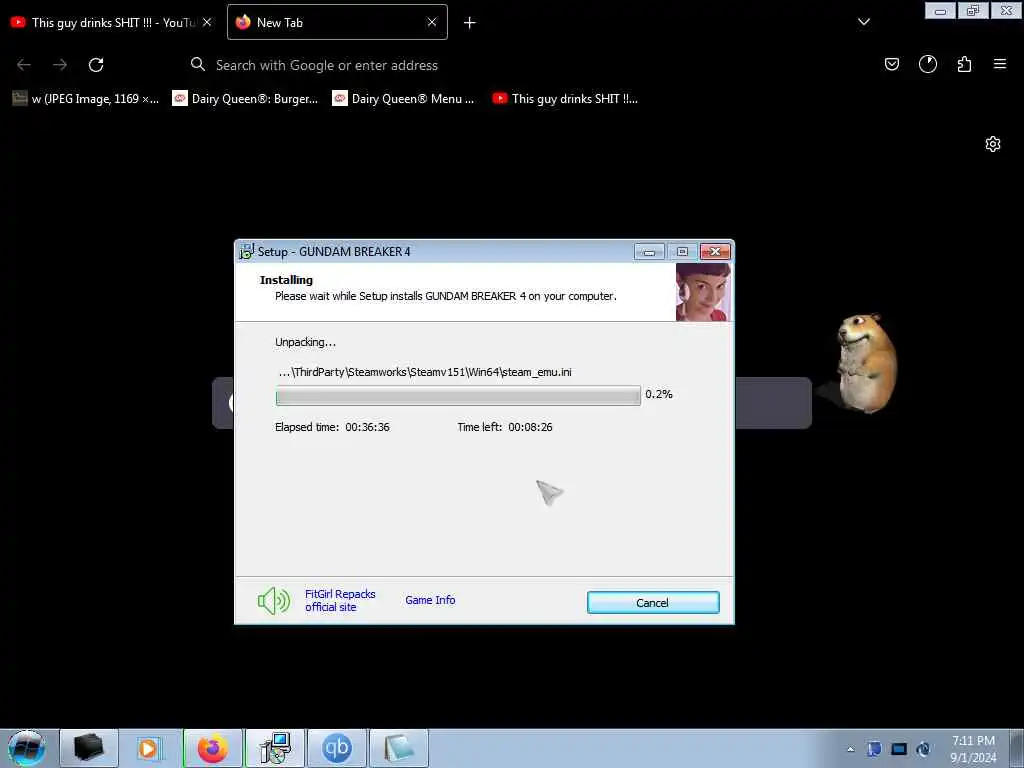Open the 'w (JPEG Image, 1169' bookmark
Viewport: 1024px width, 768px height.
click(x=86, y=99)
